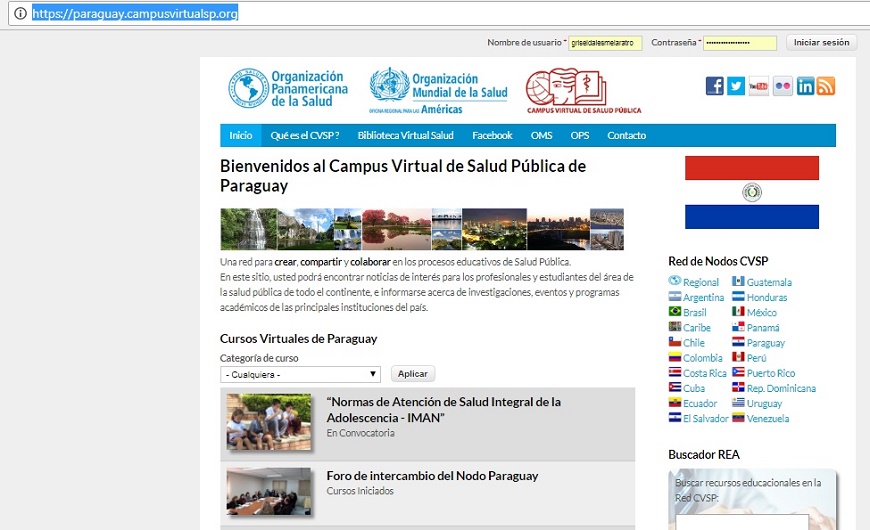Click the Nombre de usuario field

605,43
